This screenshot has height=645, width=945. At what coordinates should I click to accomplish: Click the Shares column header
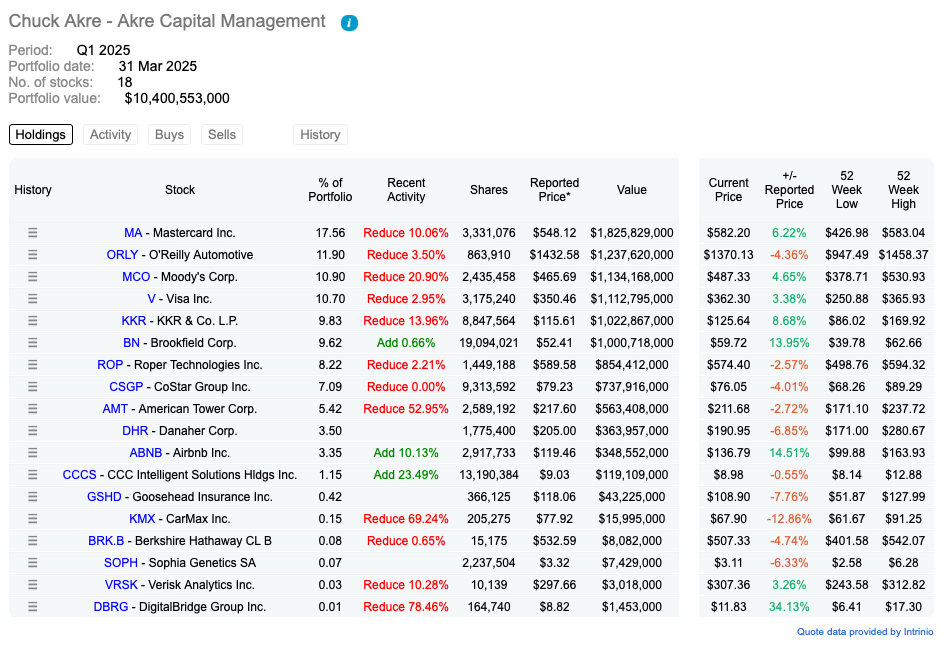tap(489, 190)
